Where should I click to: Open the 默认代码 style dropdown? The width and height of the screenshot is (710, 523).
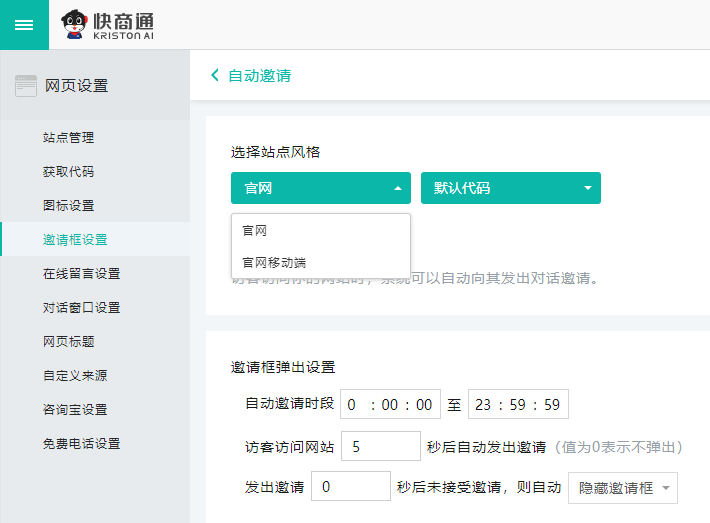point(510,188)
